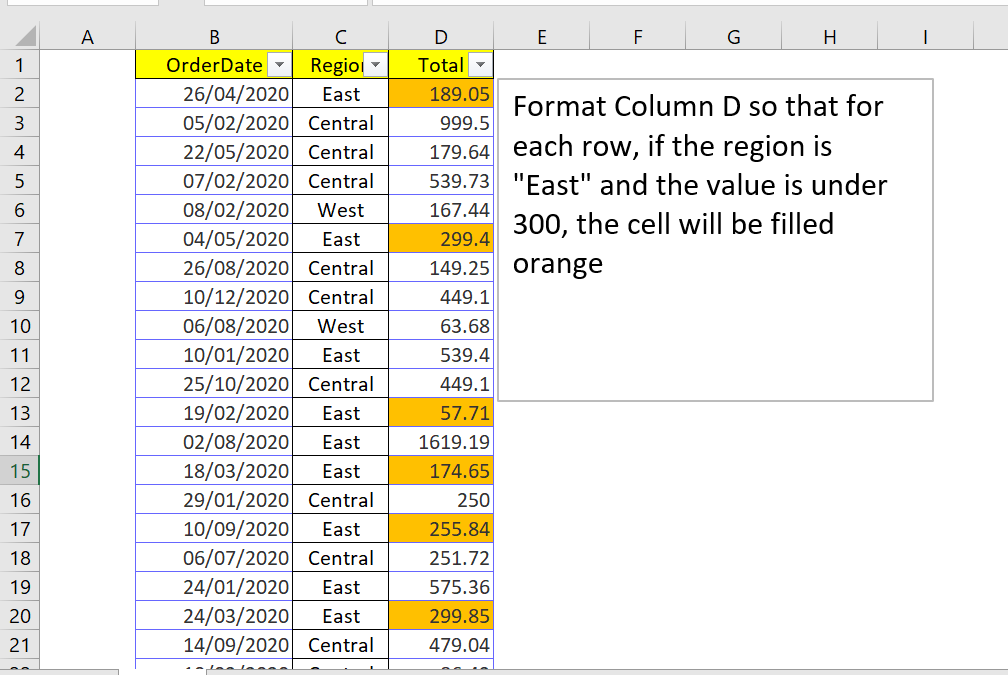
Task: Select column H header
Action: point(829,37)
